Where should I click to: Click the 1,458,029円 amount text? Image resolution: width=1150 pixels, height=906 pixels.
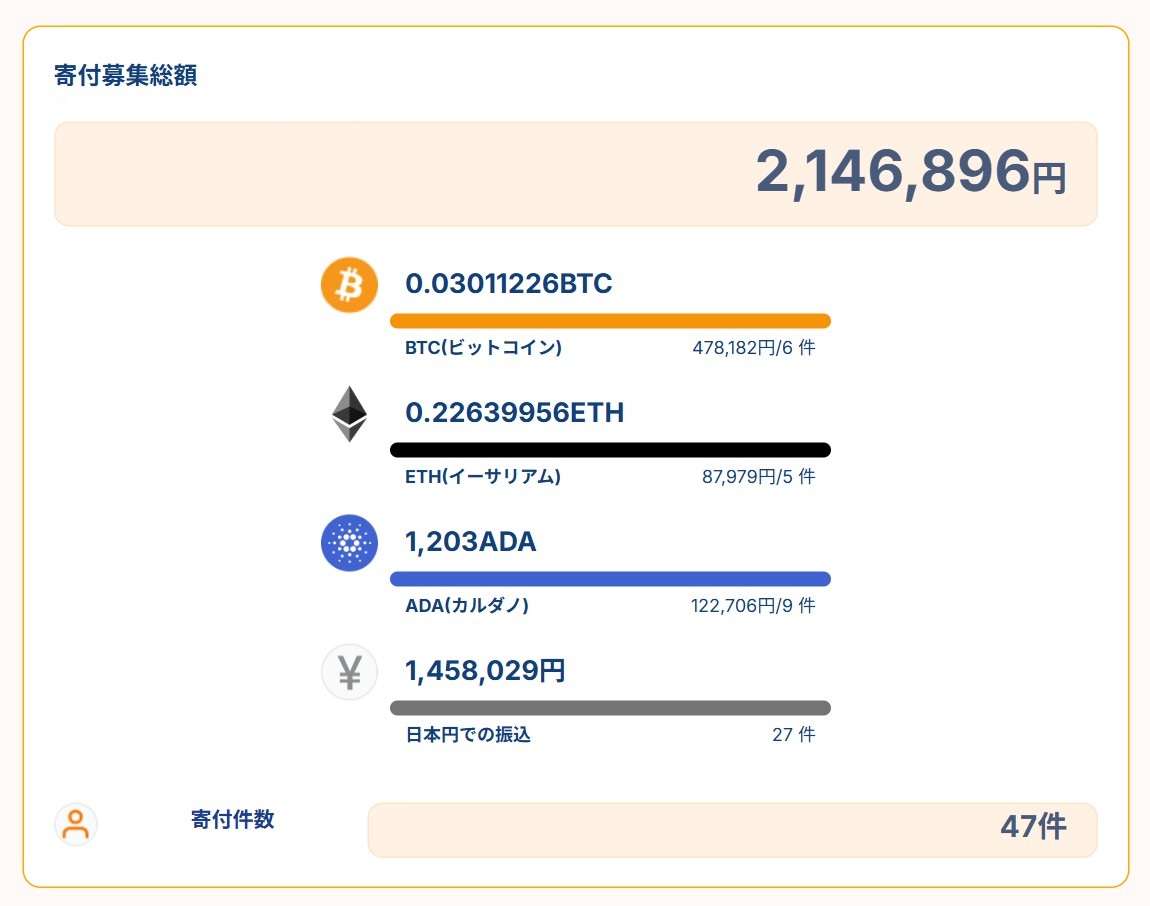(485, 671)
